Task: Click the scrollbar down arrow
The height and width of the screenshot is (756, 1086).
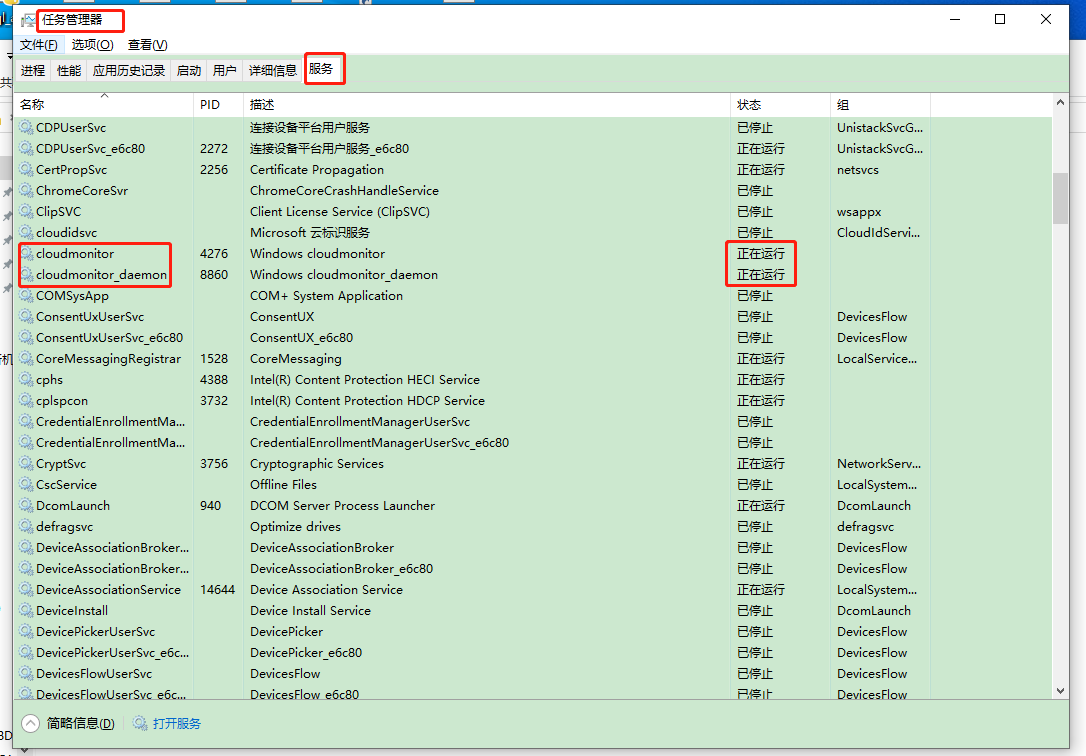Action: [1061, 690]
